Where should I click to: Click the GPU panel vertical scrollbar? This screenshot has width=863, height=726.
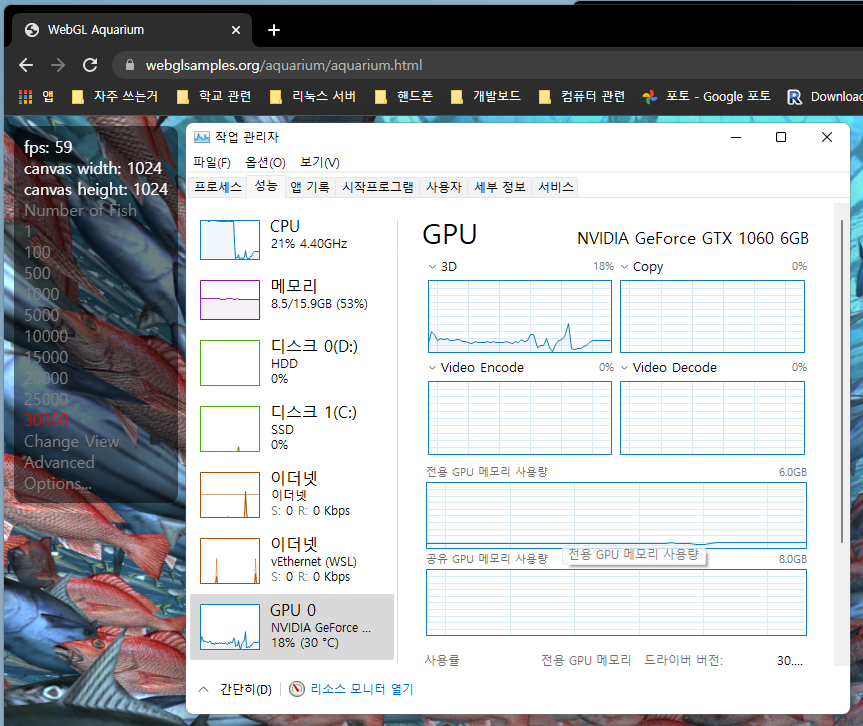(x=842, y=381)
